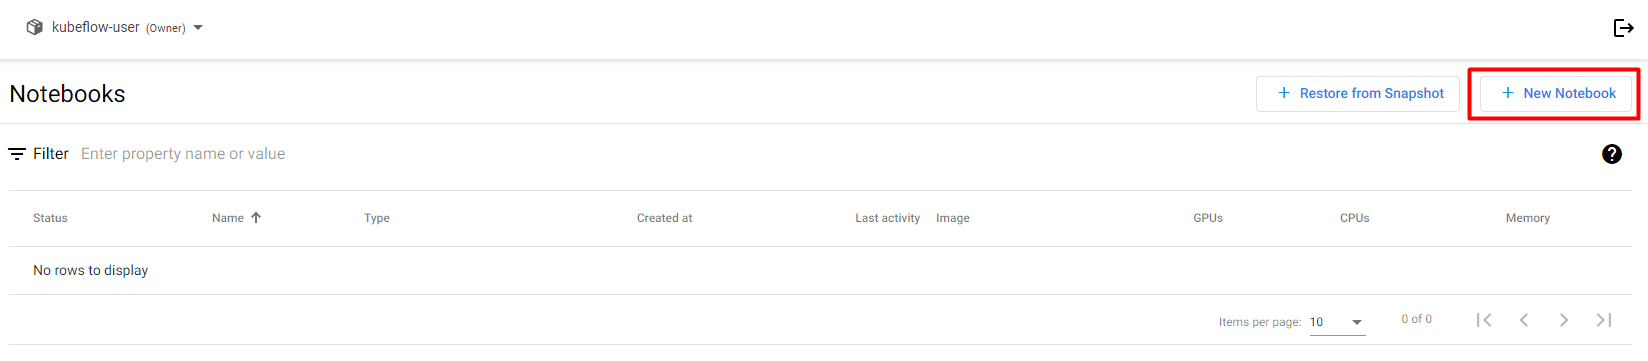This screenshot has height=361, width=1648.
Task: Click the Memory column header
Action: coord(1528,218)
